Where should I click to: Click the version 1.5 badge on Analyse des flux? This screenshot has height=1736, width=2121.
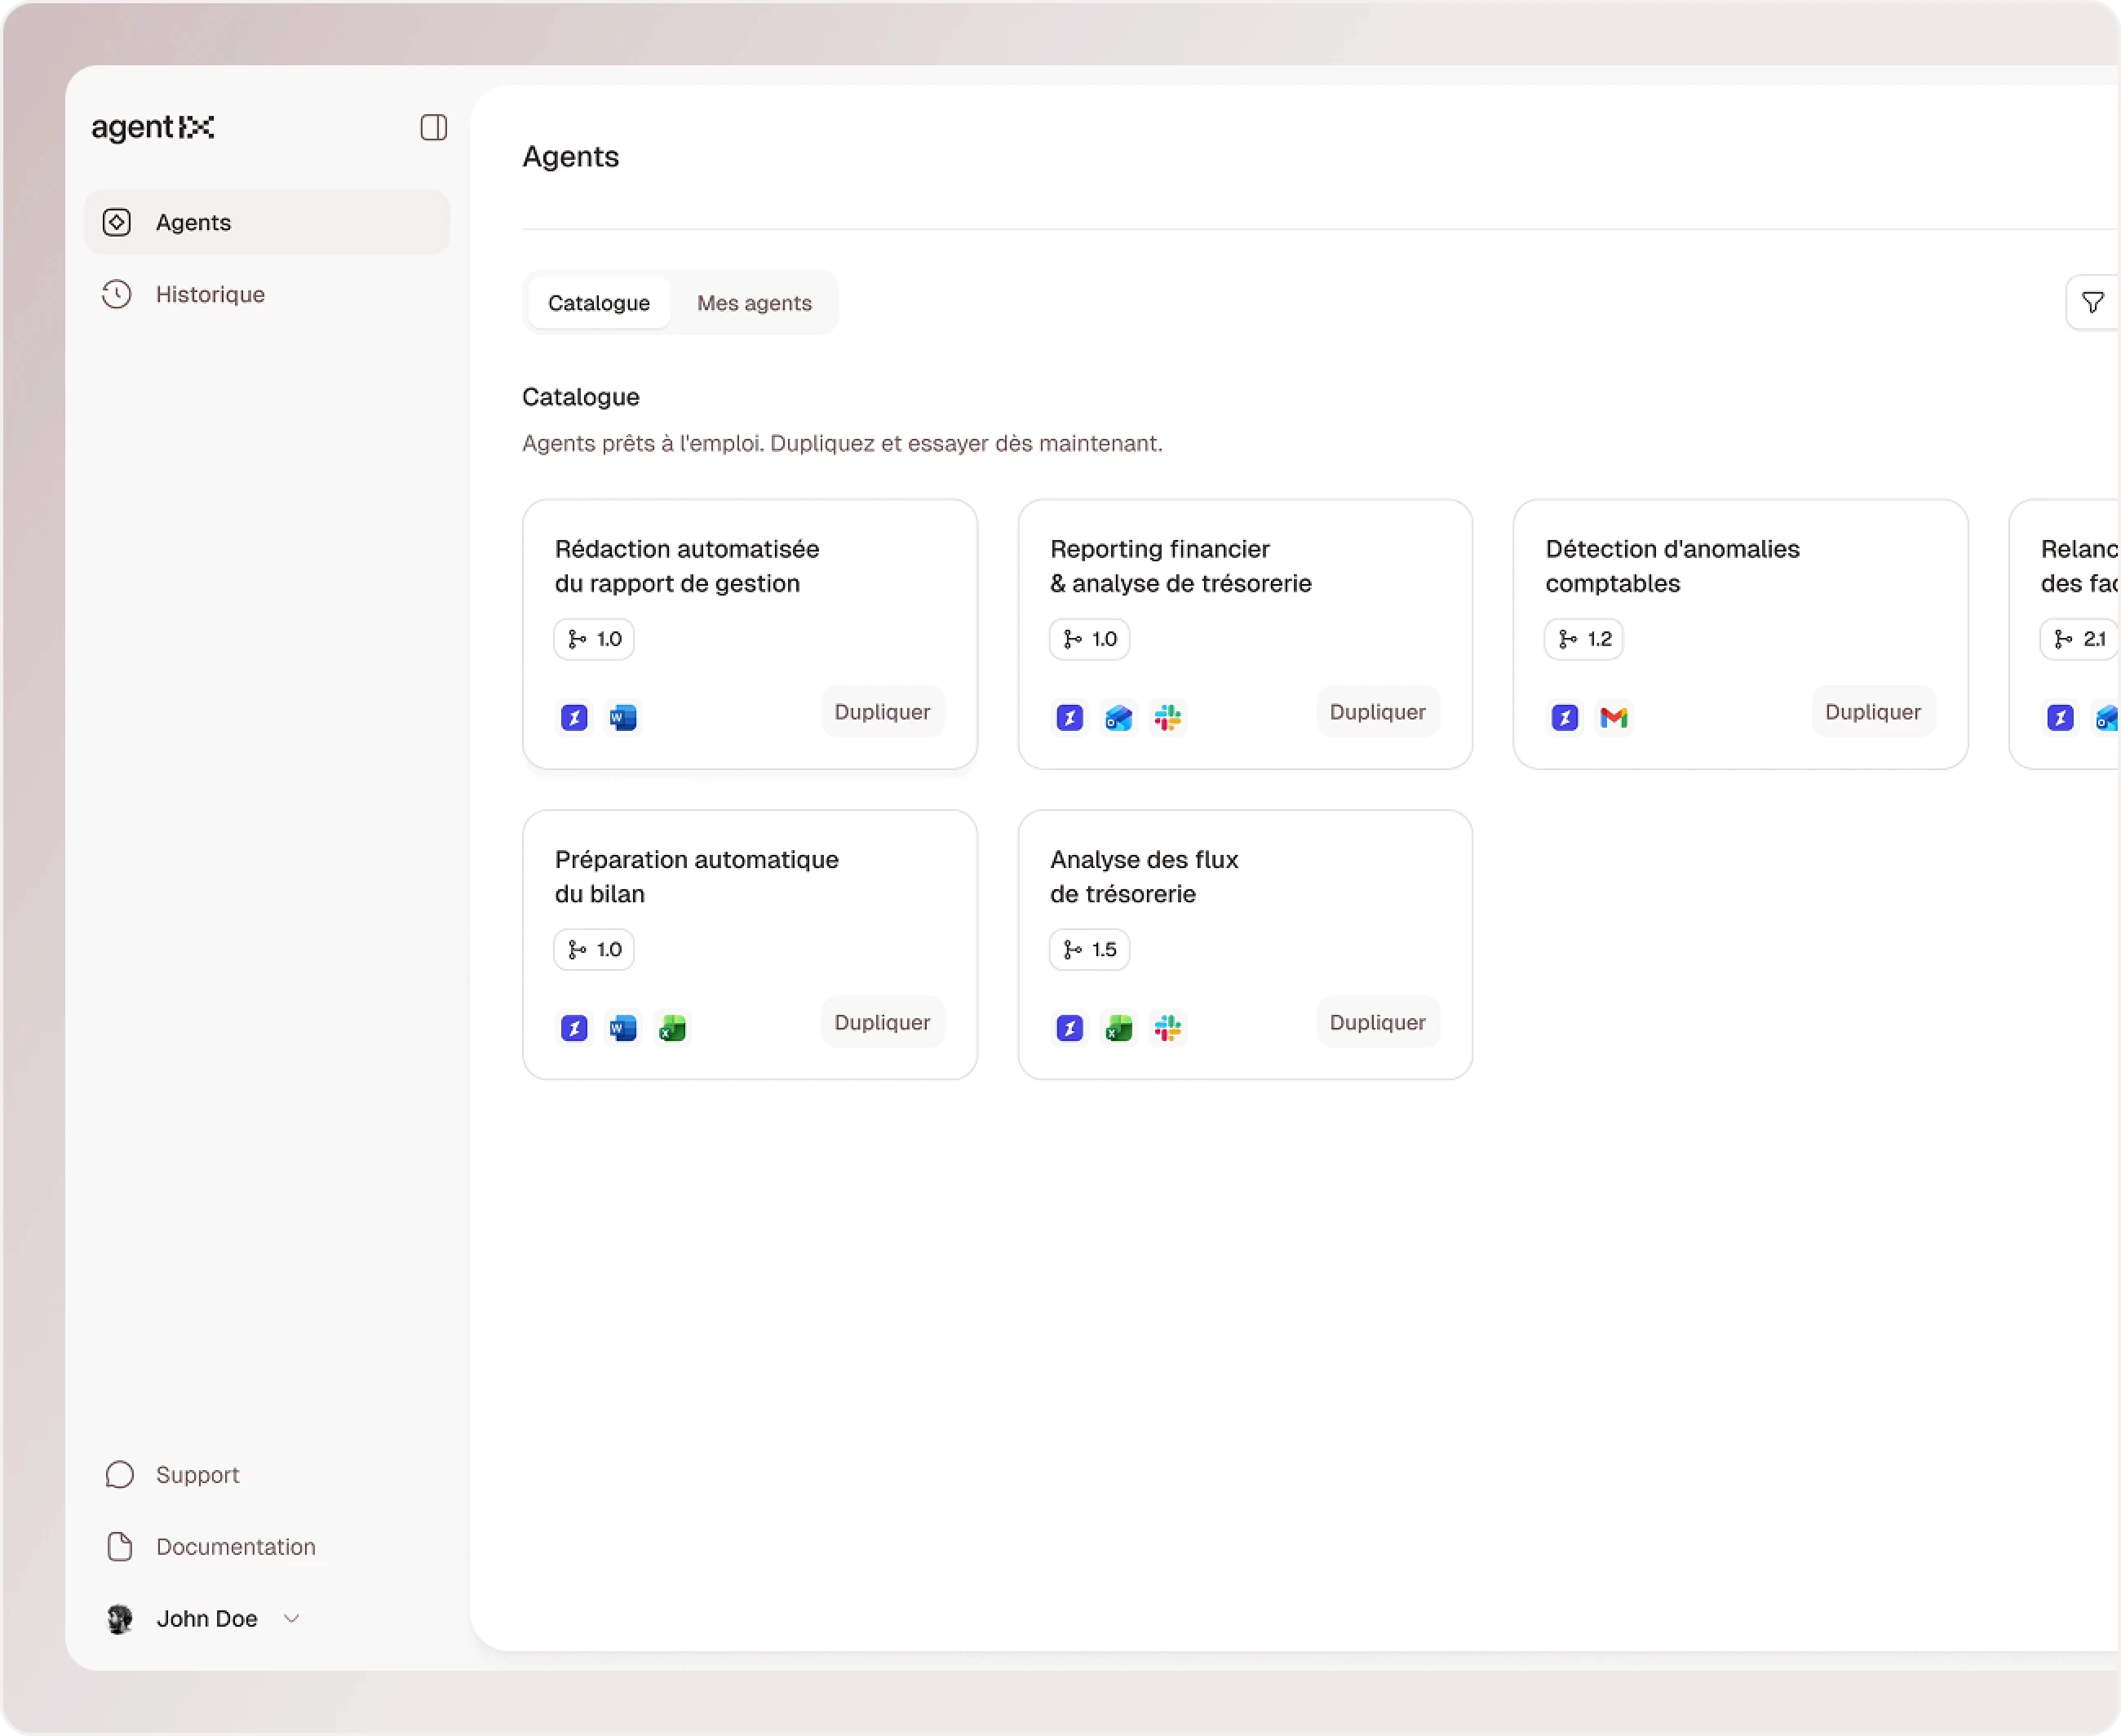pyautogui.click(x=1088, y=949)
